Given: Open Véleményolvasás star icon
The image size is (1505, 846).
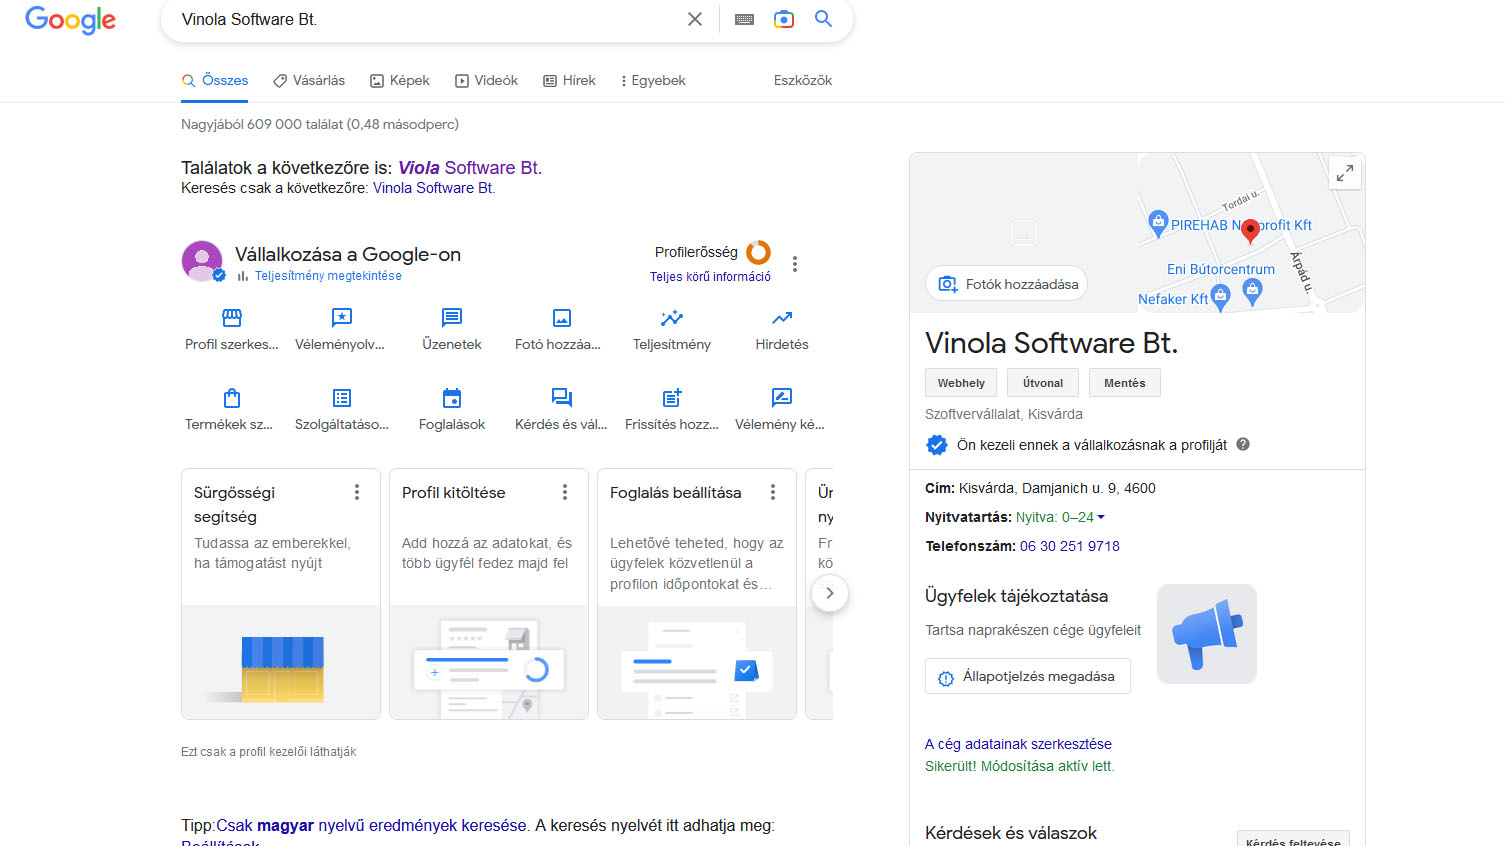Looking at the screenshot, I should tap(342, 318).
